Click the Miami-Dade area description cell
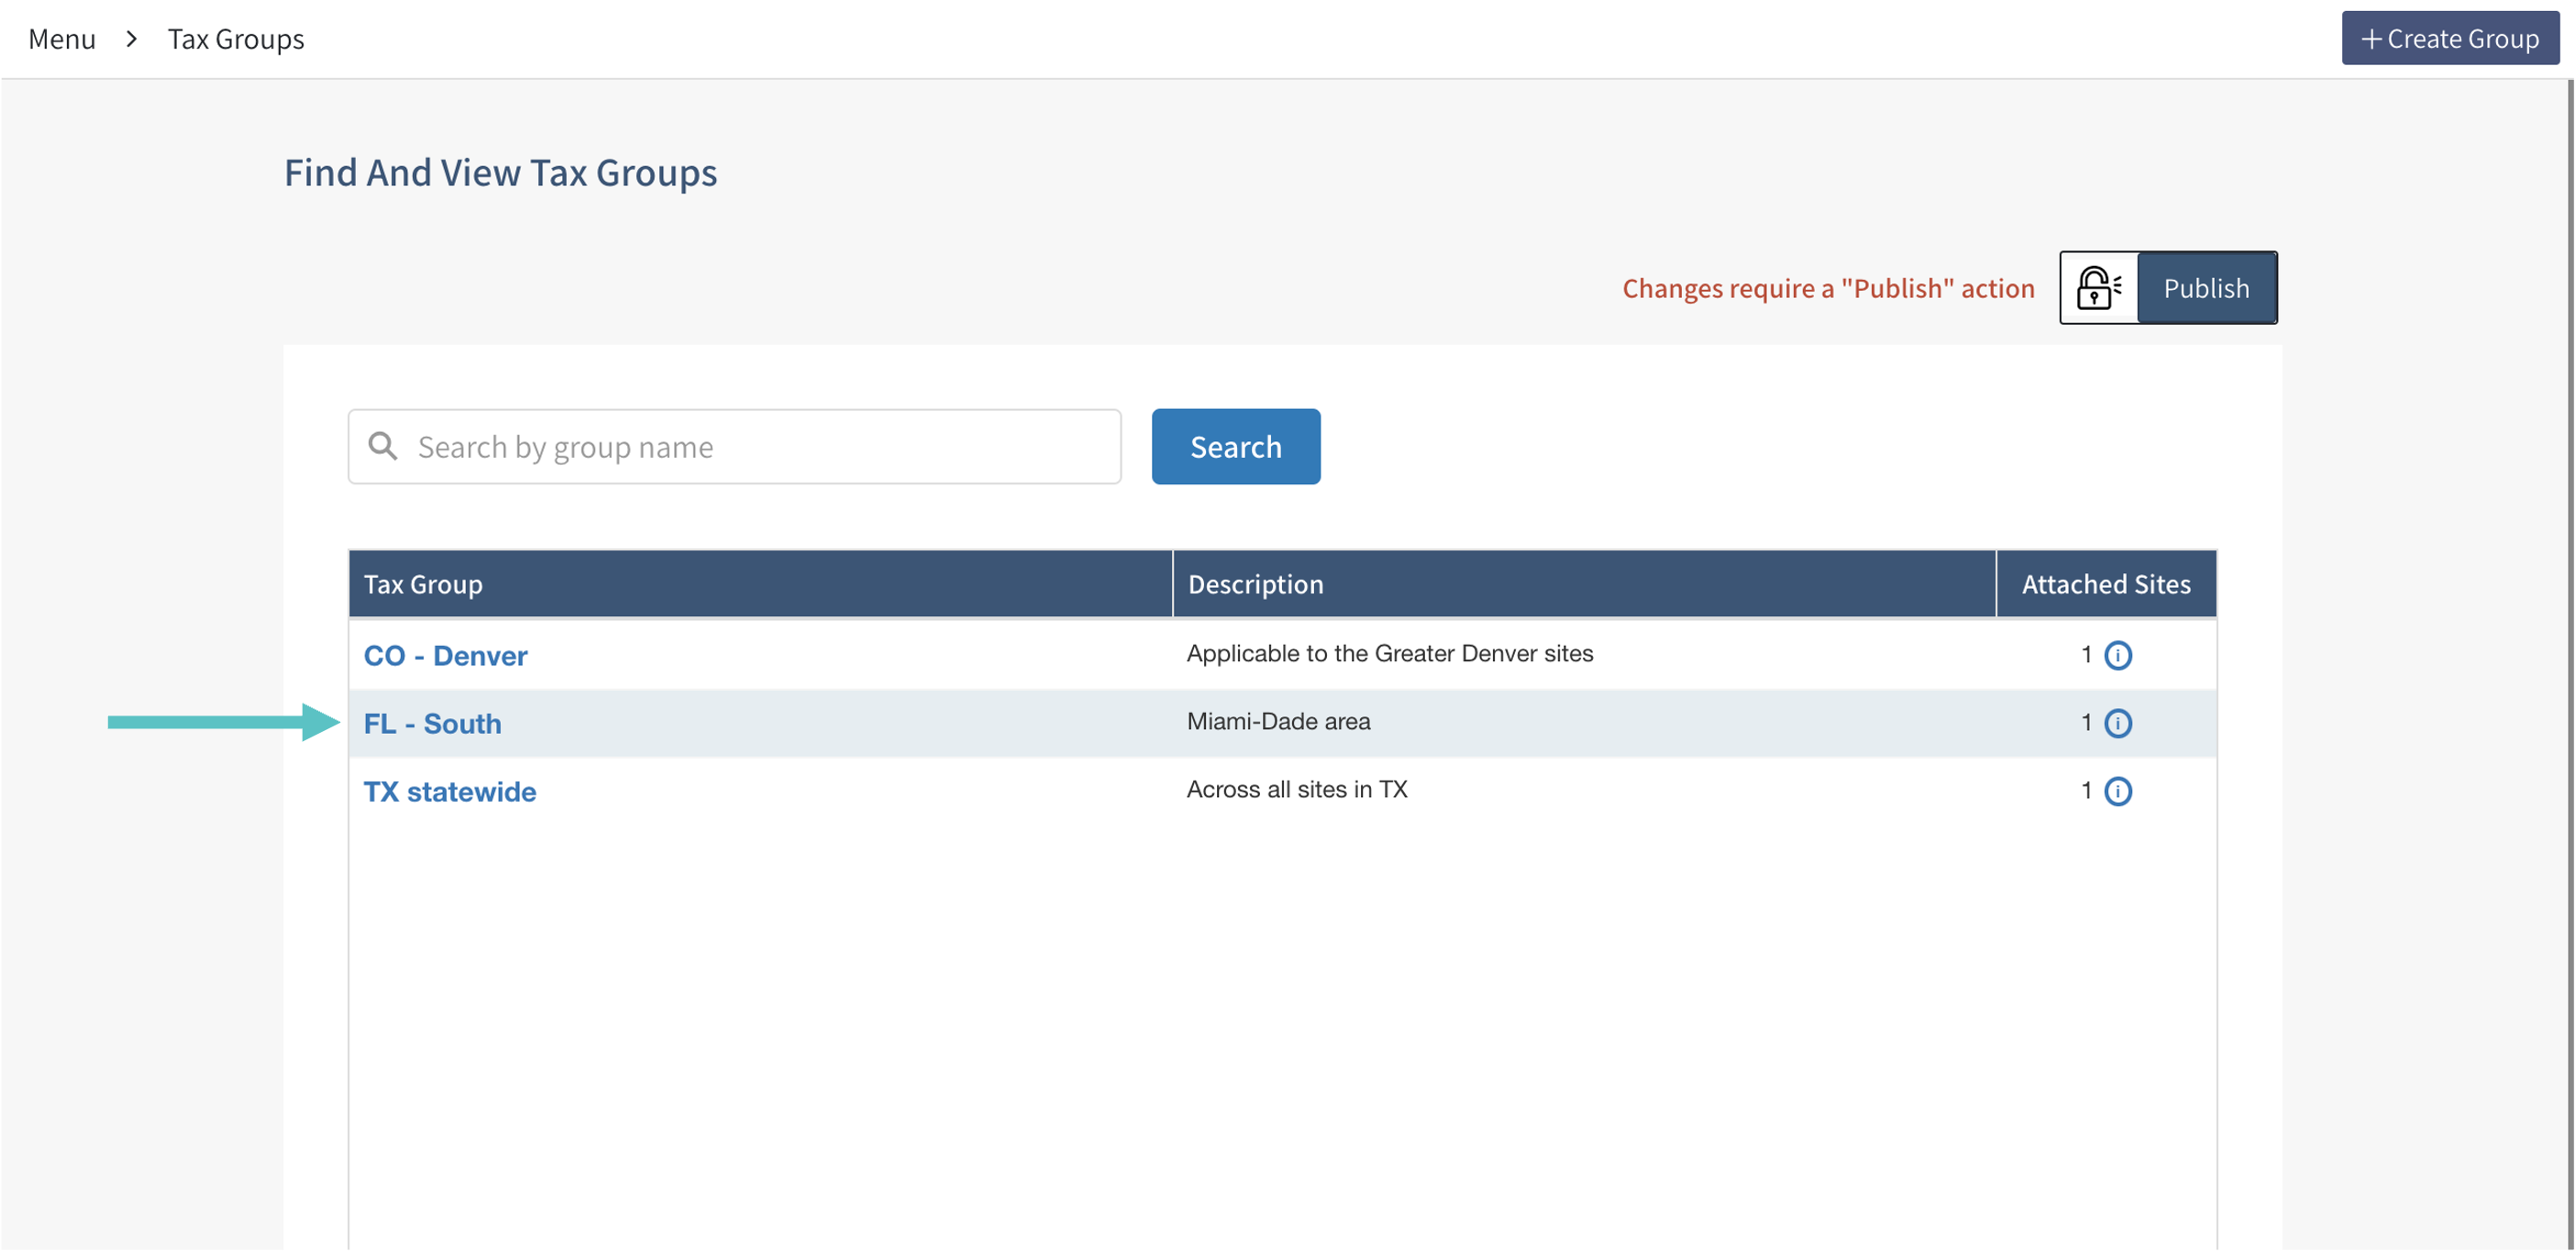 (x=1278, y=722)
